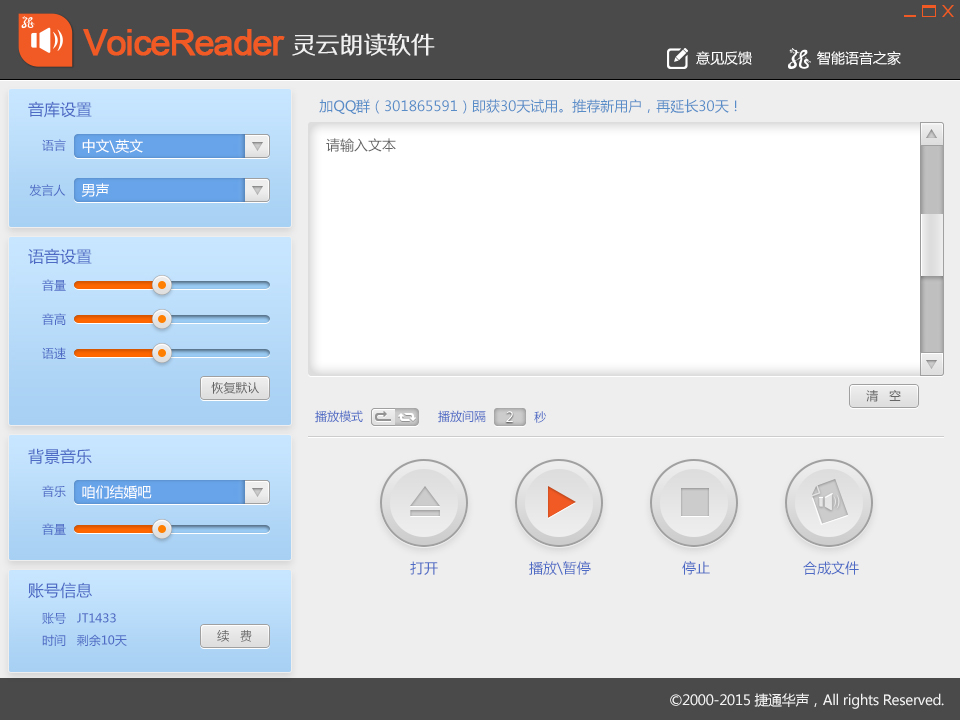
Task: Open the Smart Voice Home (智能语音之家) icon
Action: pos(798,58)
